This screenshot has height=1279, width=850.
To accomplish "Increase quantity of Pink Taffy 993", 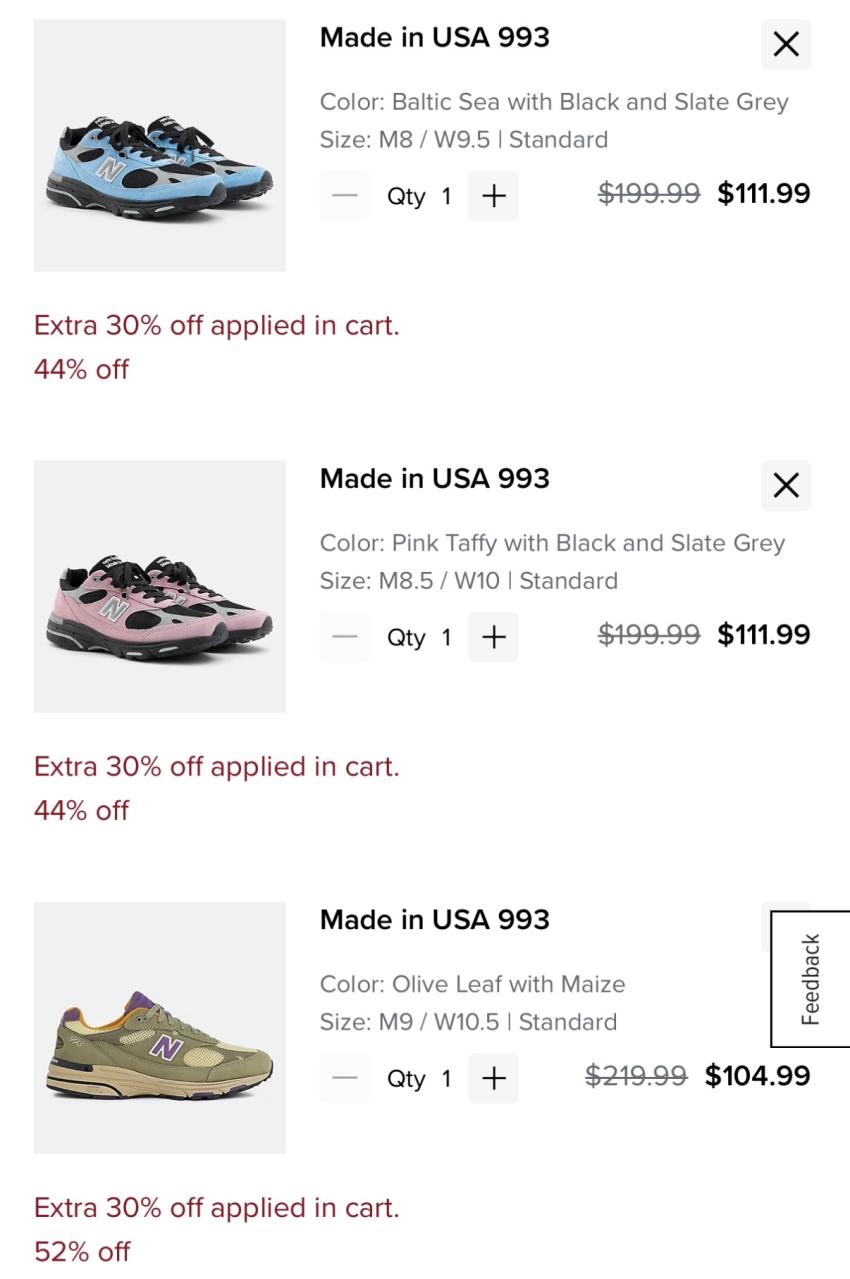I will tap(493, 637).
